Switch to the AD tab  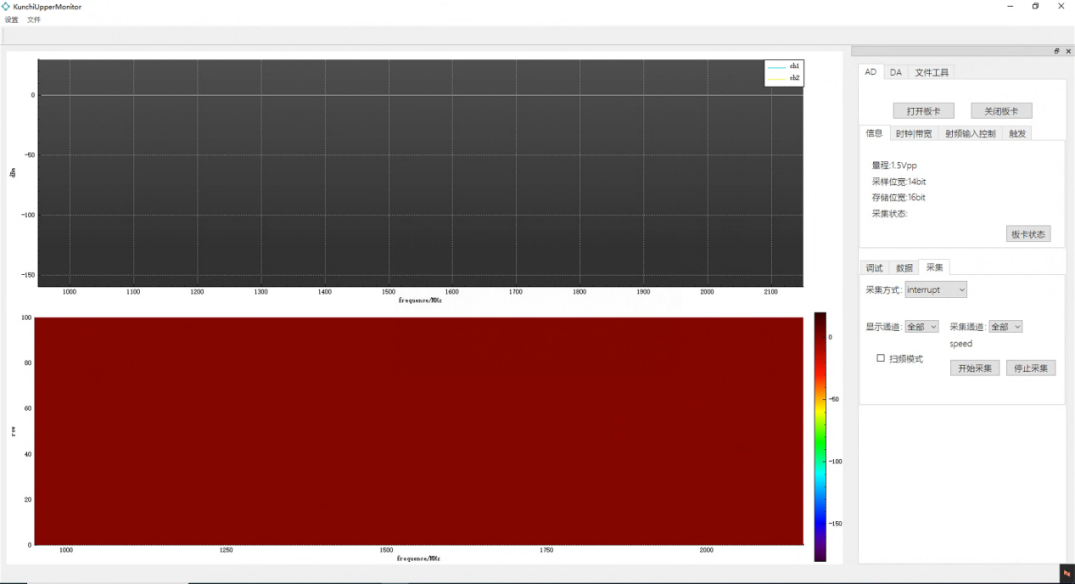pos(870,72)
